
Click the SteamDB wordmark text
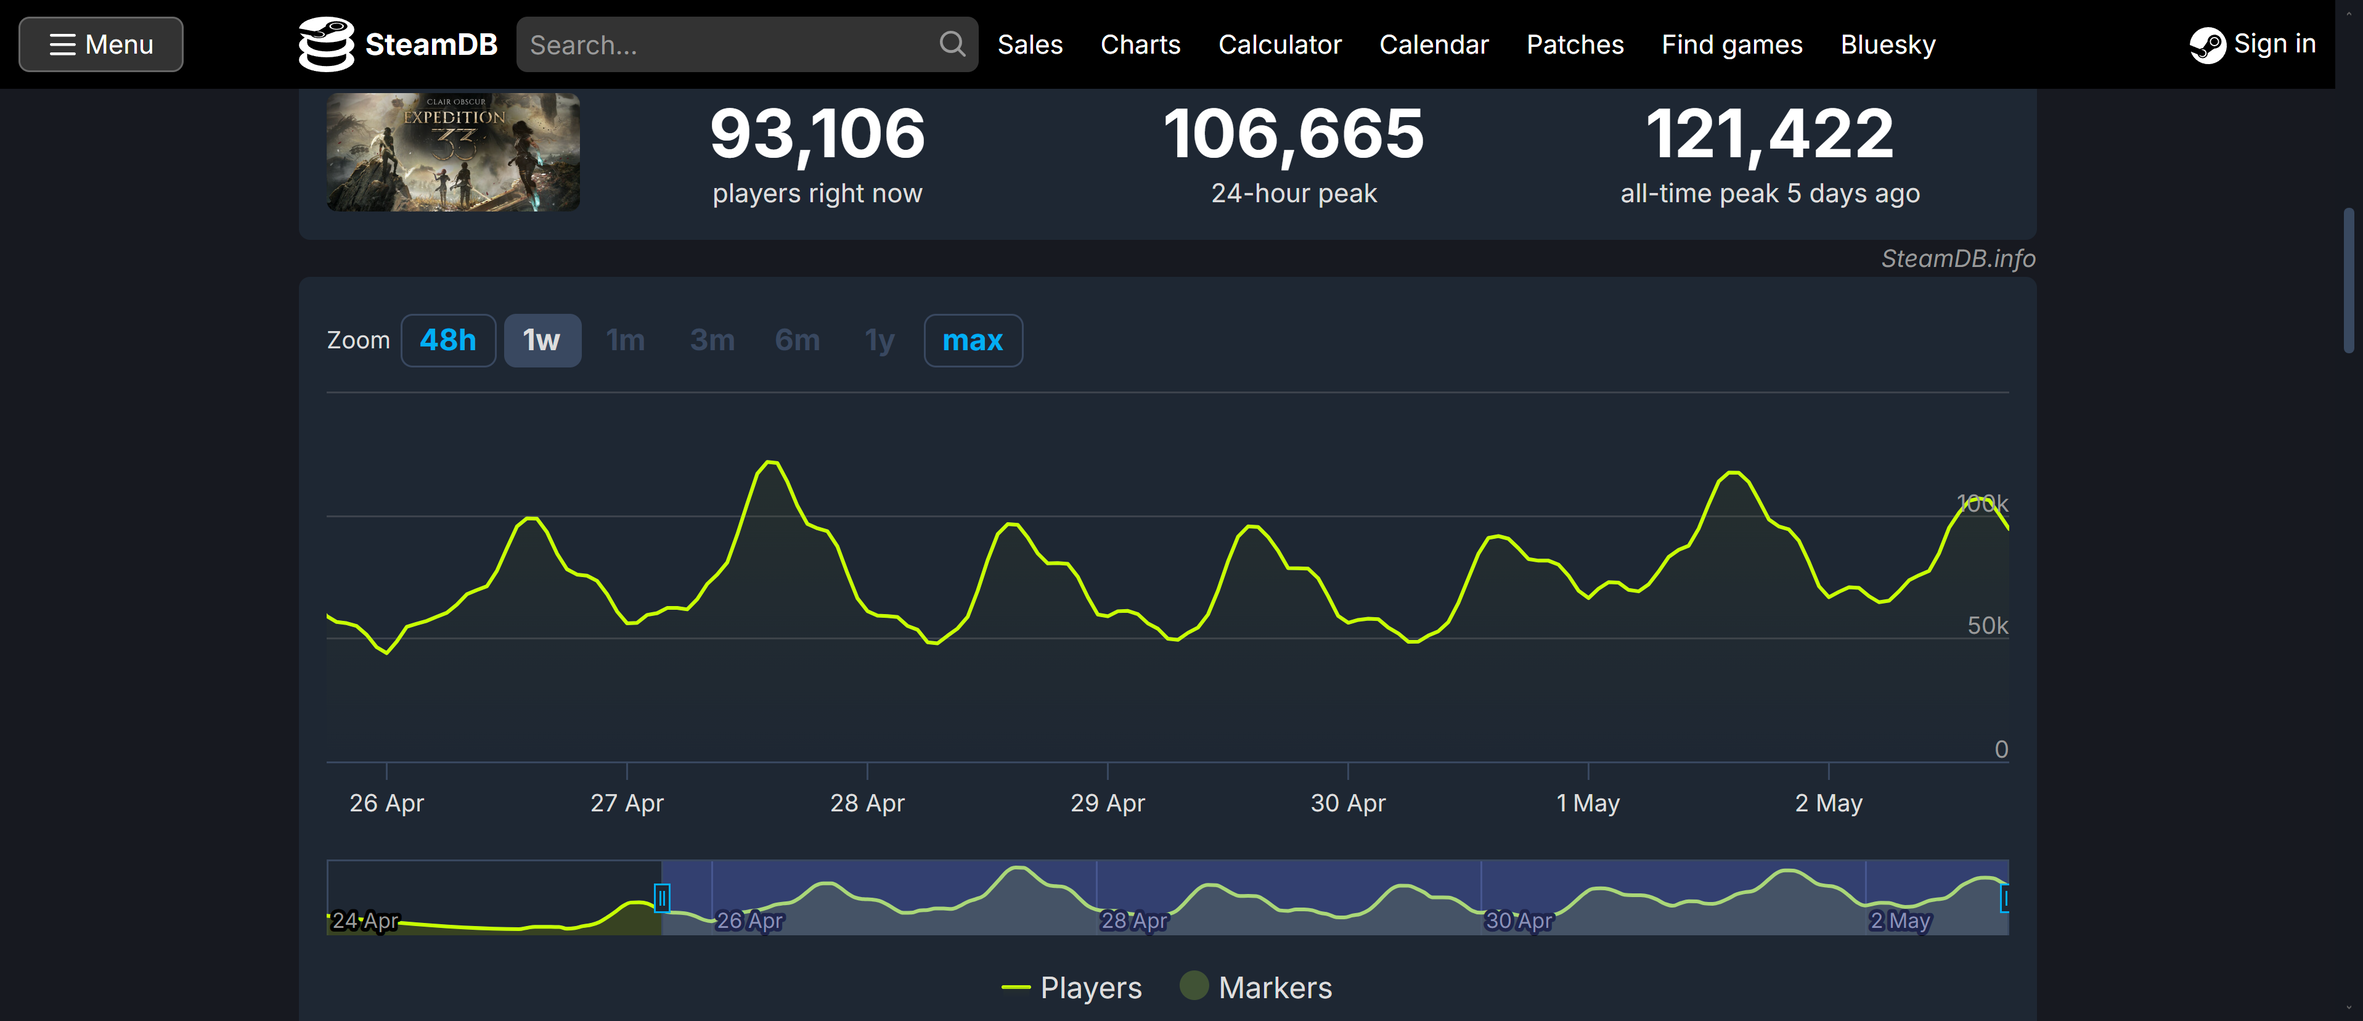[431, 44]
